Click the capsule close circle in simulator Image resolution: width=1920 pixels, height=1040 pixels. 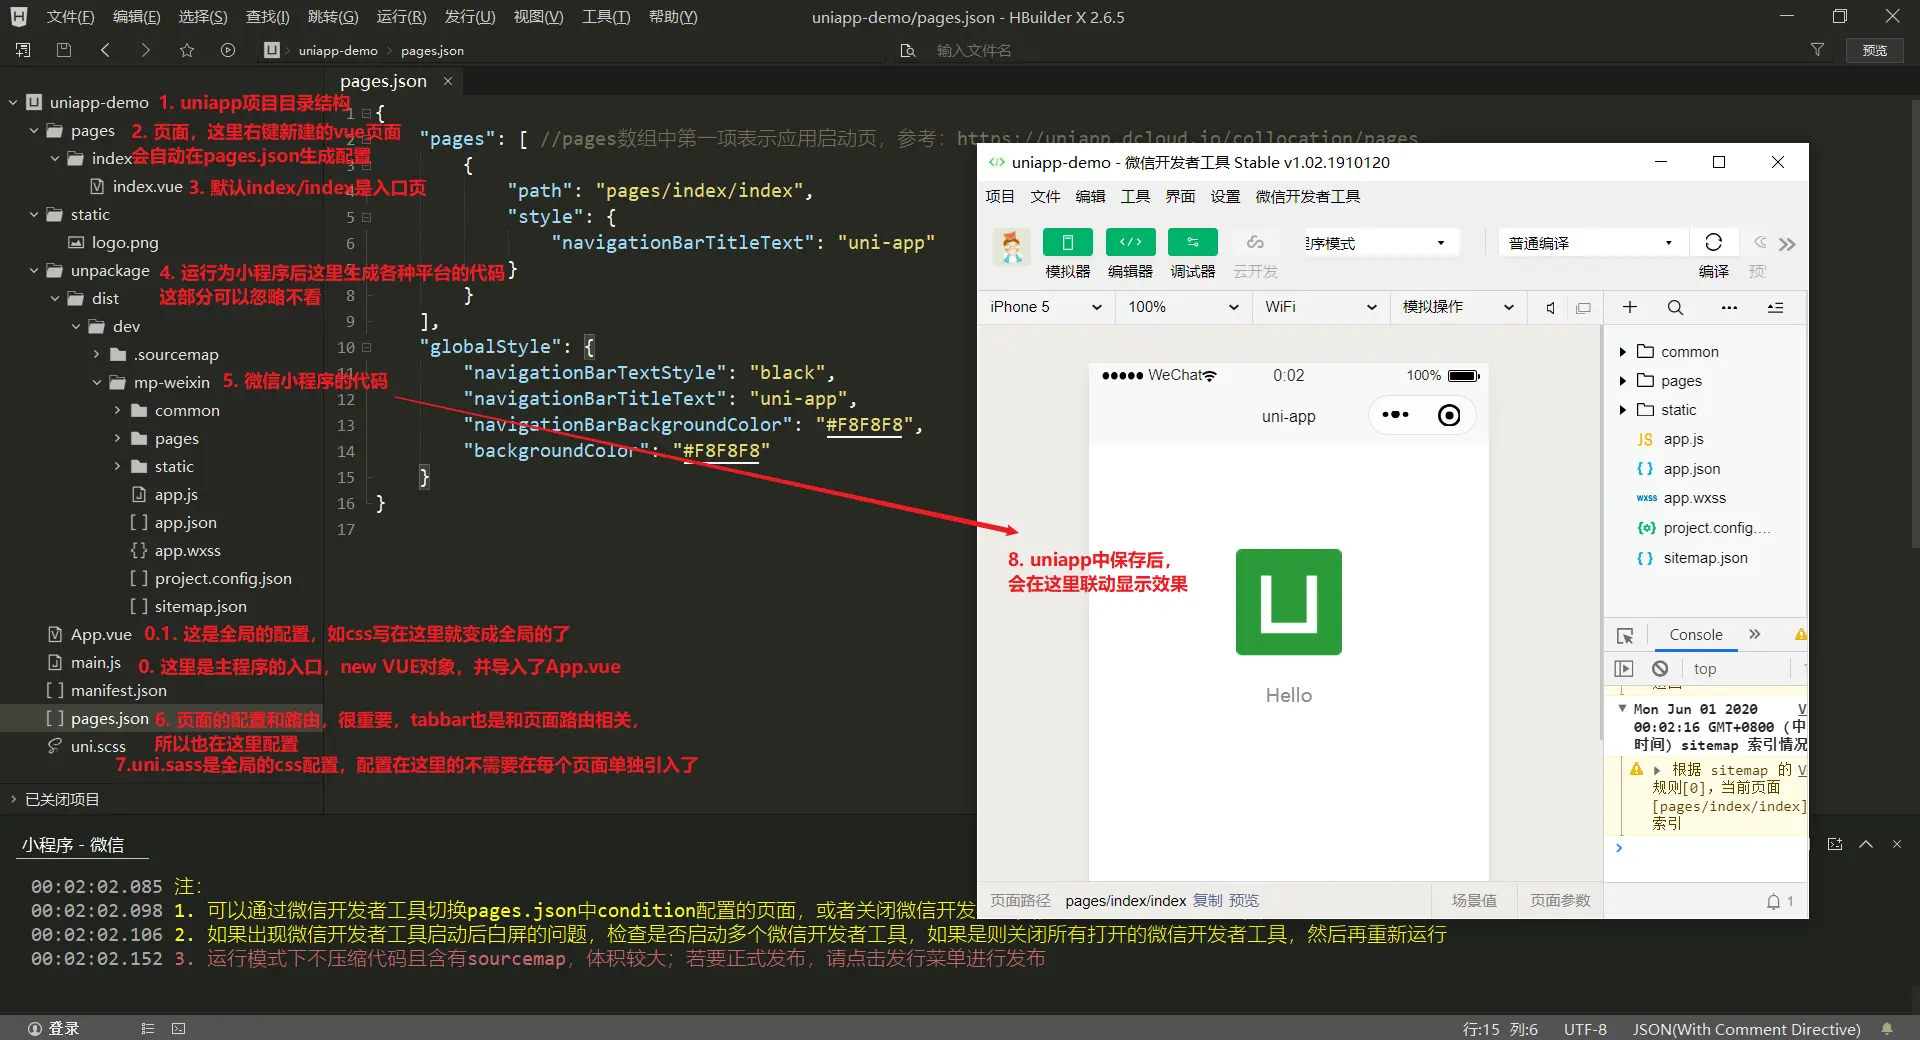pyautogui.click(x=1449, y=415)
